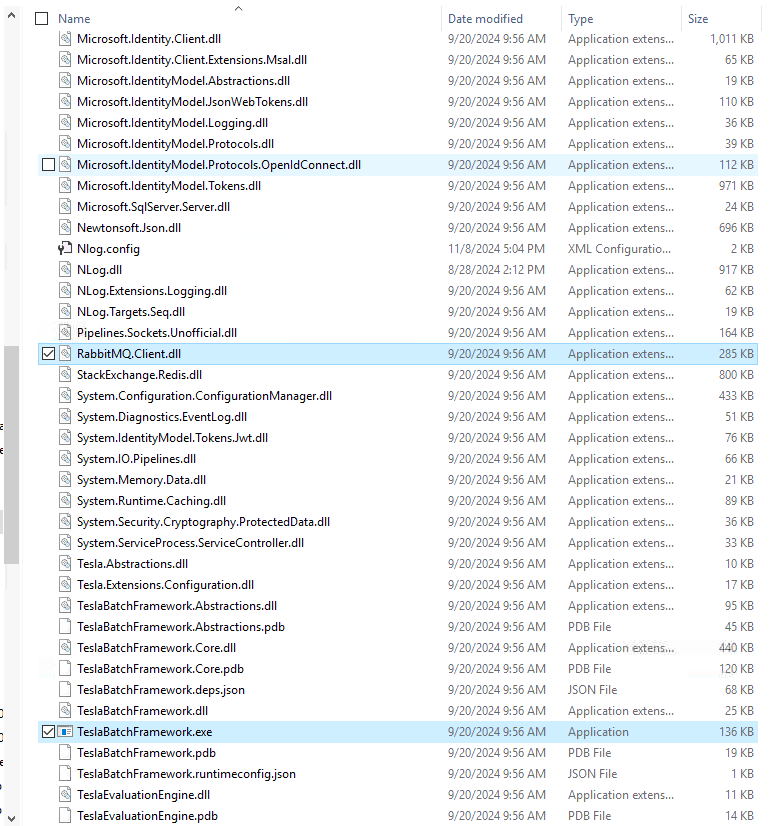Click the TeslaEvaluationEngine.dll file icon
The height and width of the screenshot is (826, 778).
(x=65, y=795)
